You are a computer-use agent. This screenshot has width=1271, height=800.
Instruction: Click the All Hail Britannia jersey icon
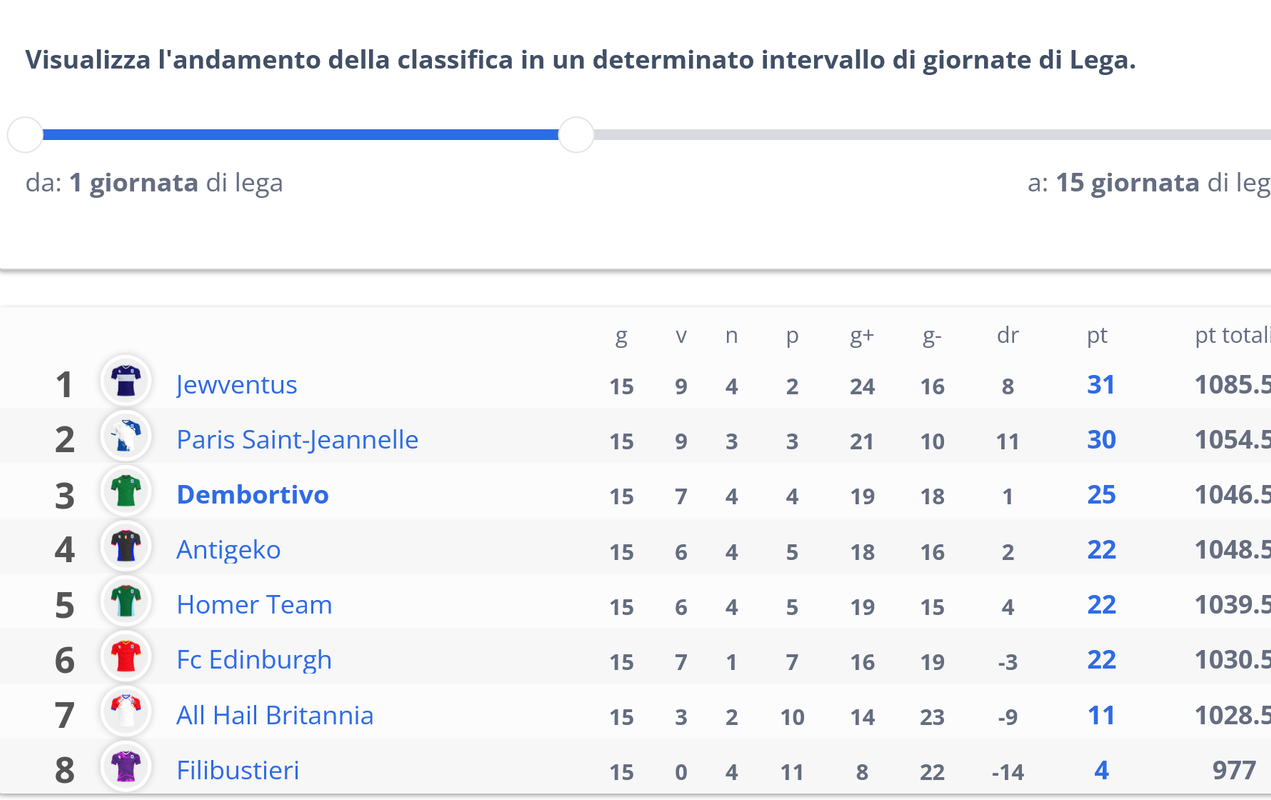[x=126, y=712]
